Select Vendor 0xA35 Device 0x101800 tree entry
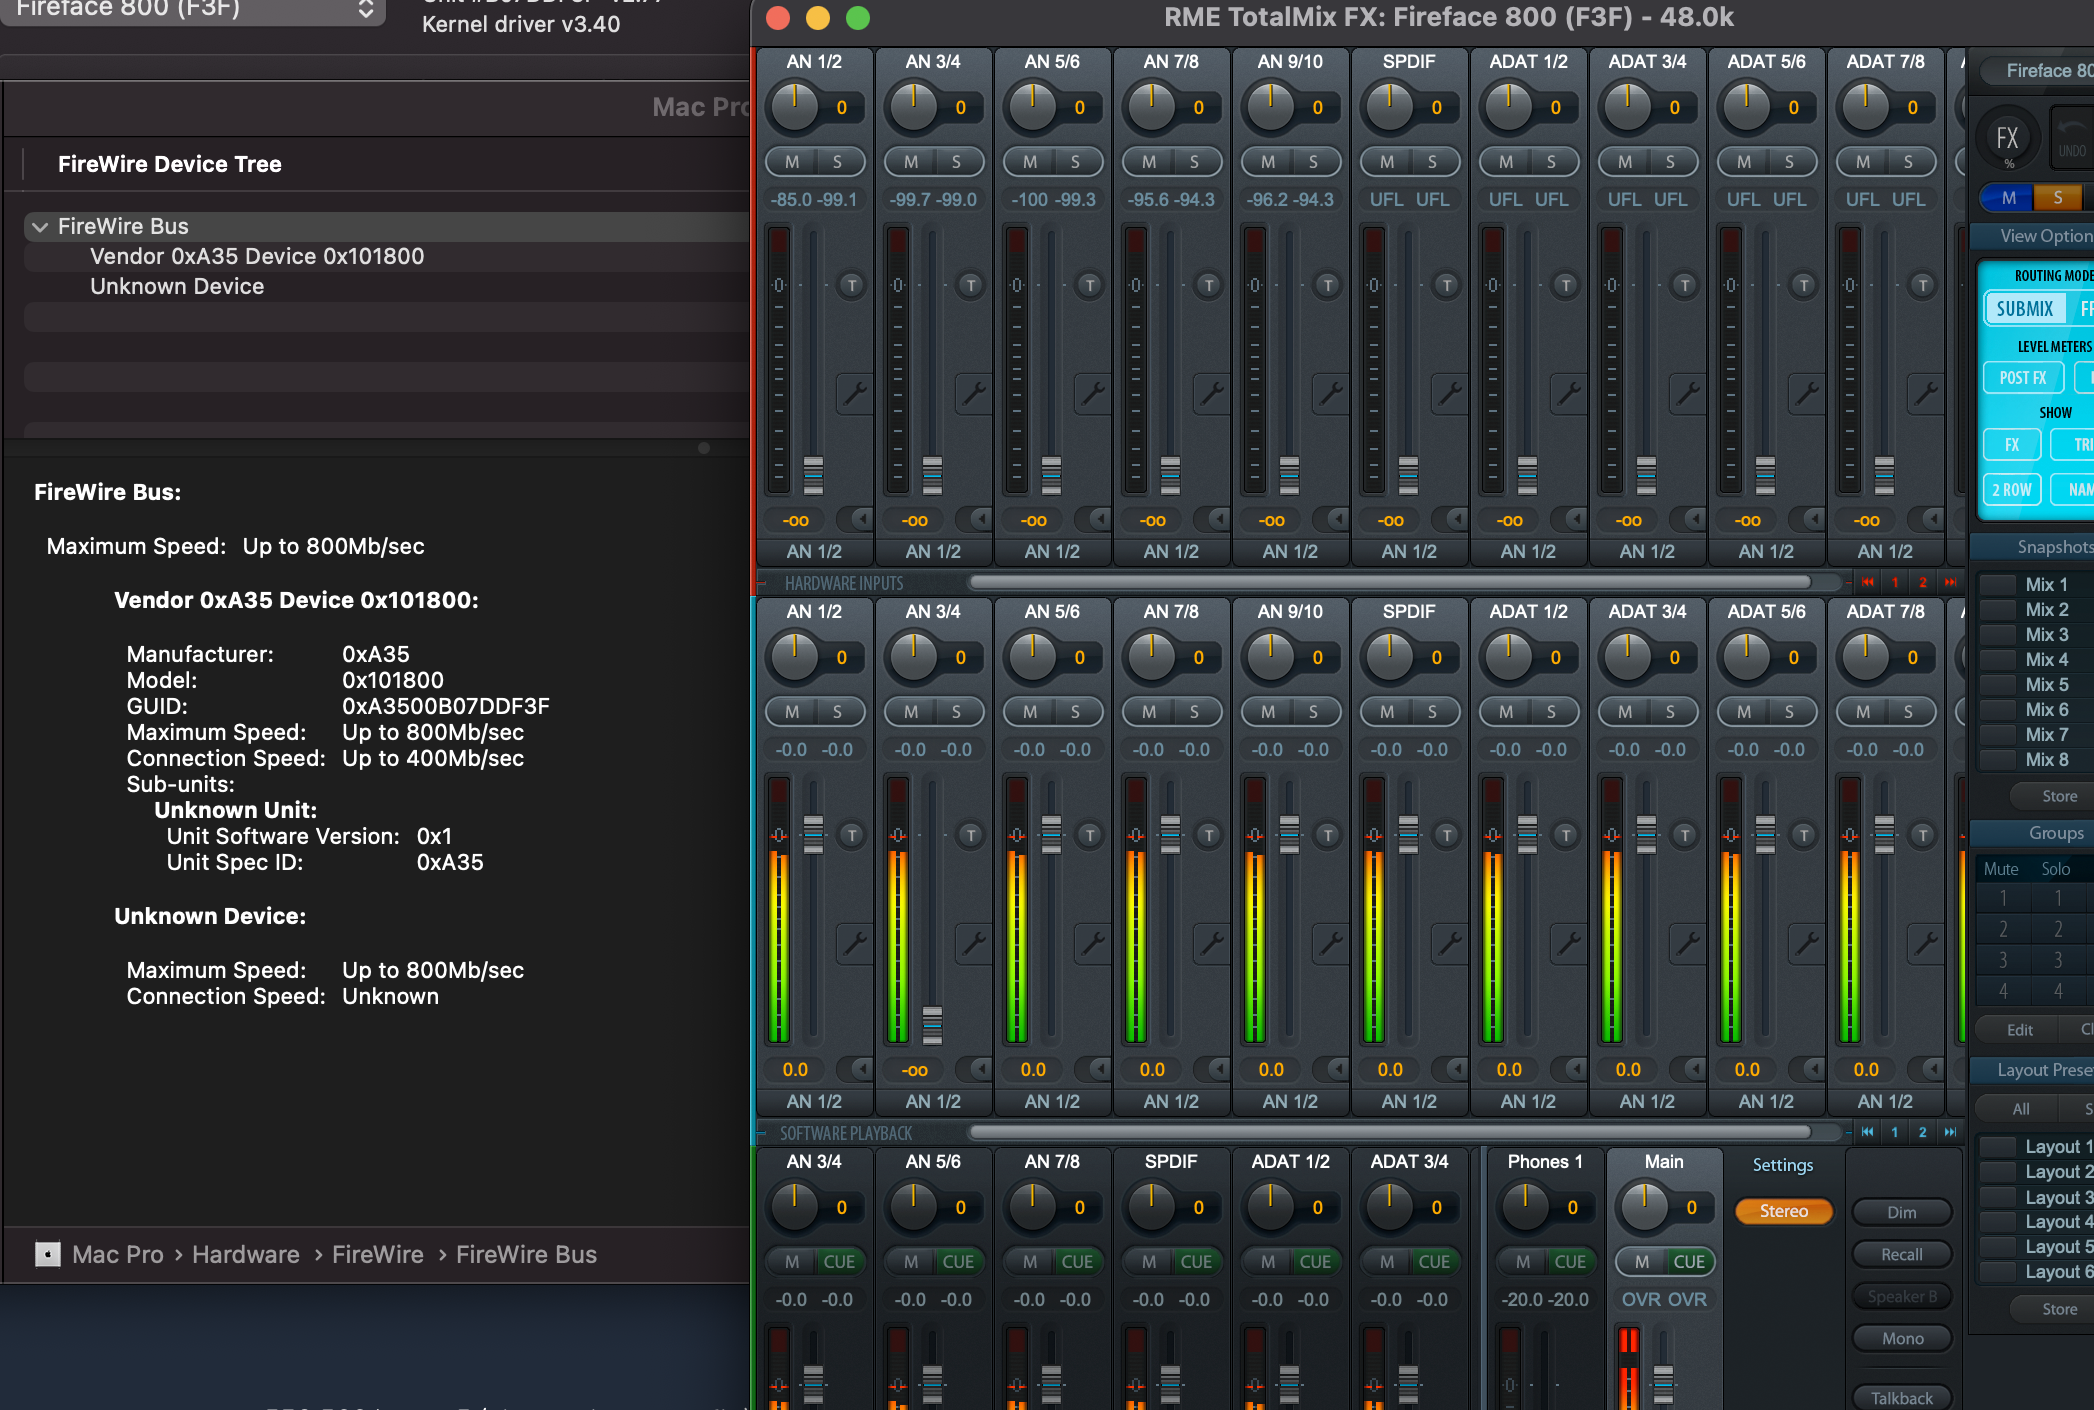The image size is (2094, 1410). pyautogui.click(x=257, y=257)
